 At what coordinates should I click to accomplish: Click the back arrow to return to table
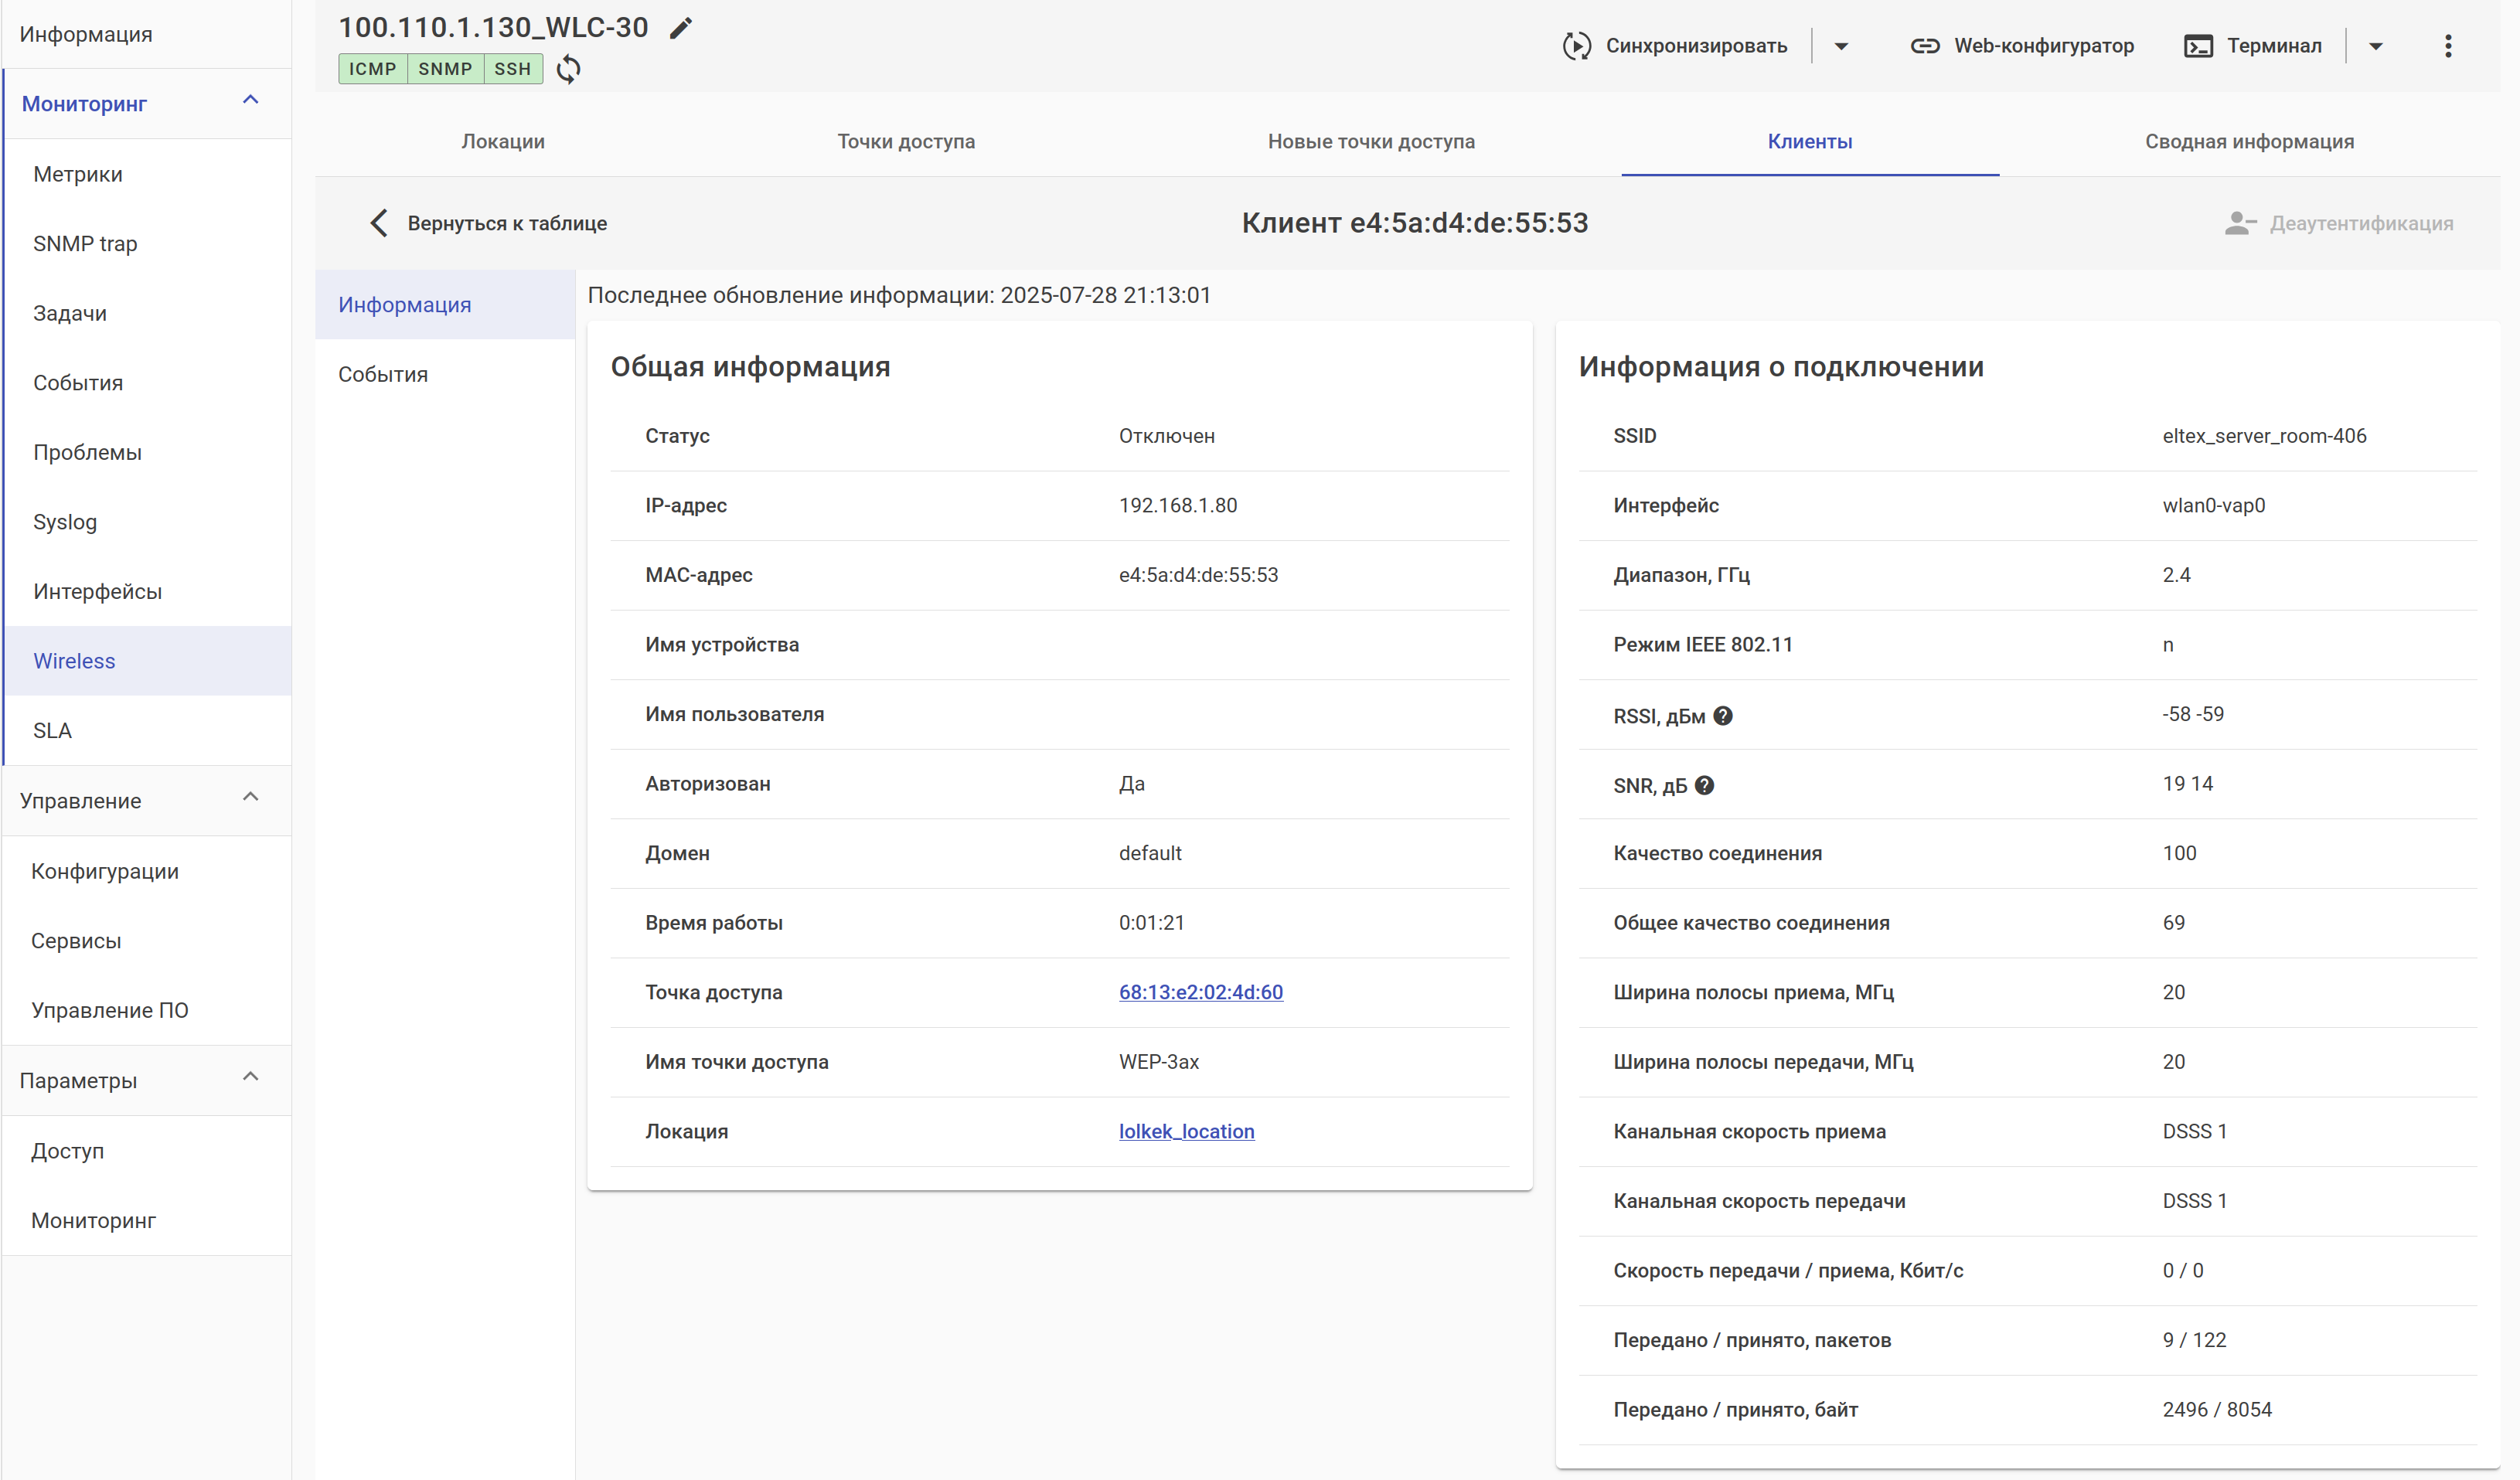point(379,223)
